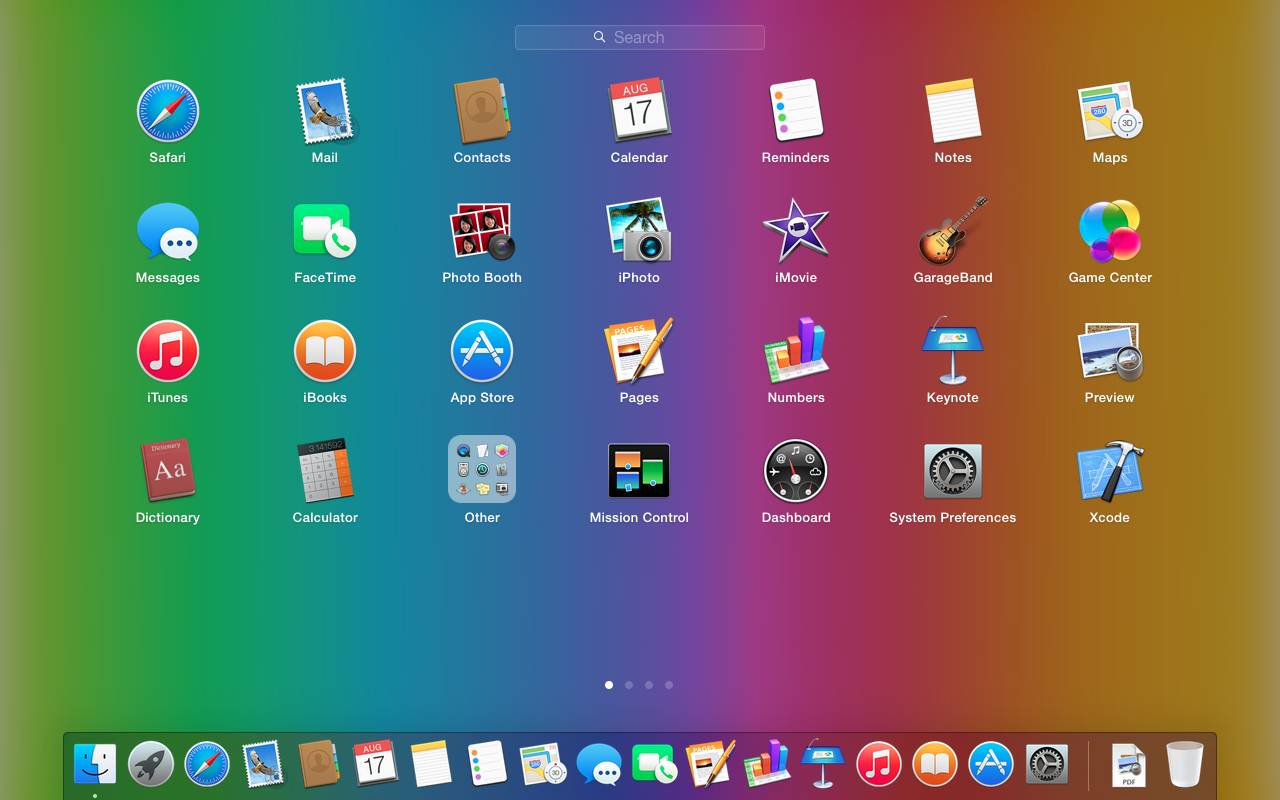Click FaceTime in the Dock
Image resolution: width=1280 pixels, height=800 pixels.
(655, 765)
